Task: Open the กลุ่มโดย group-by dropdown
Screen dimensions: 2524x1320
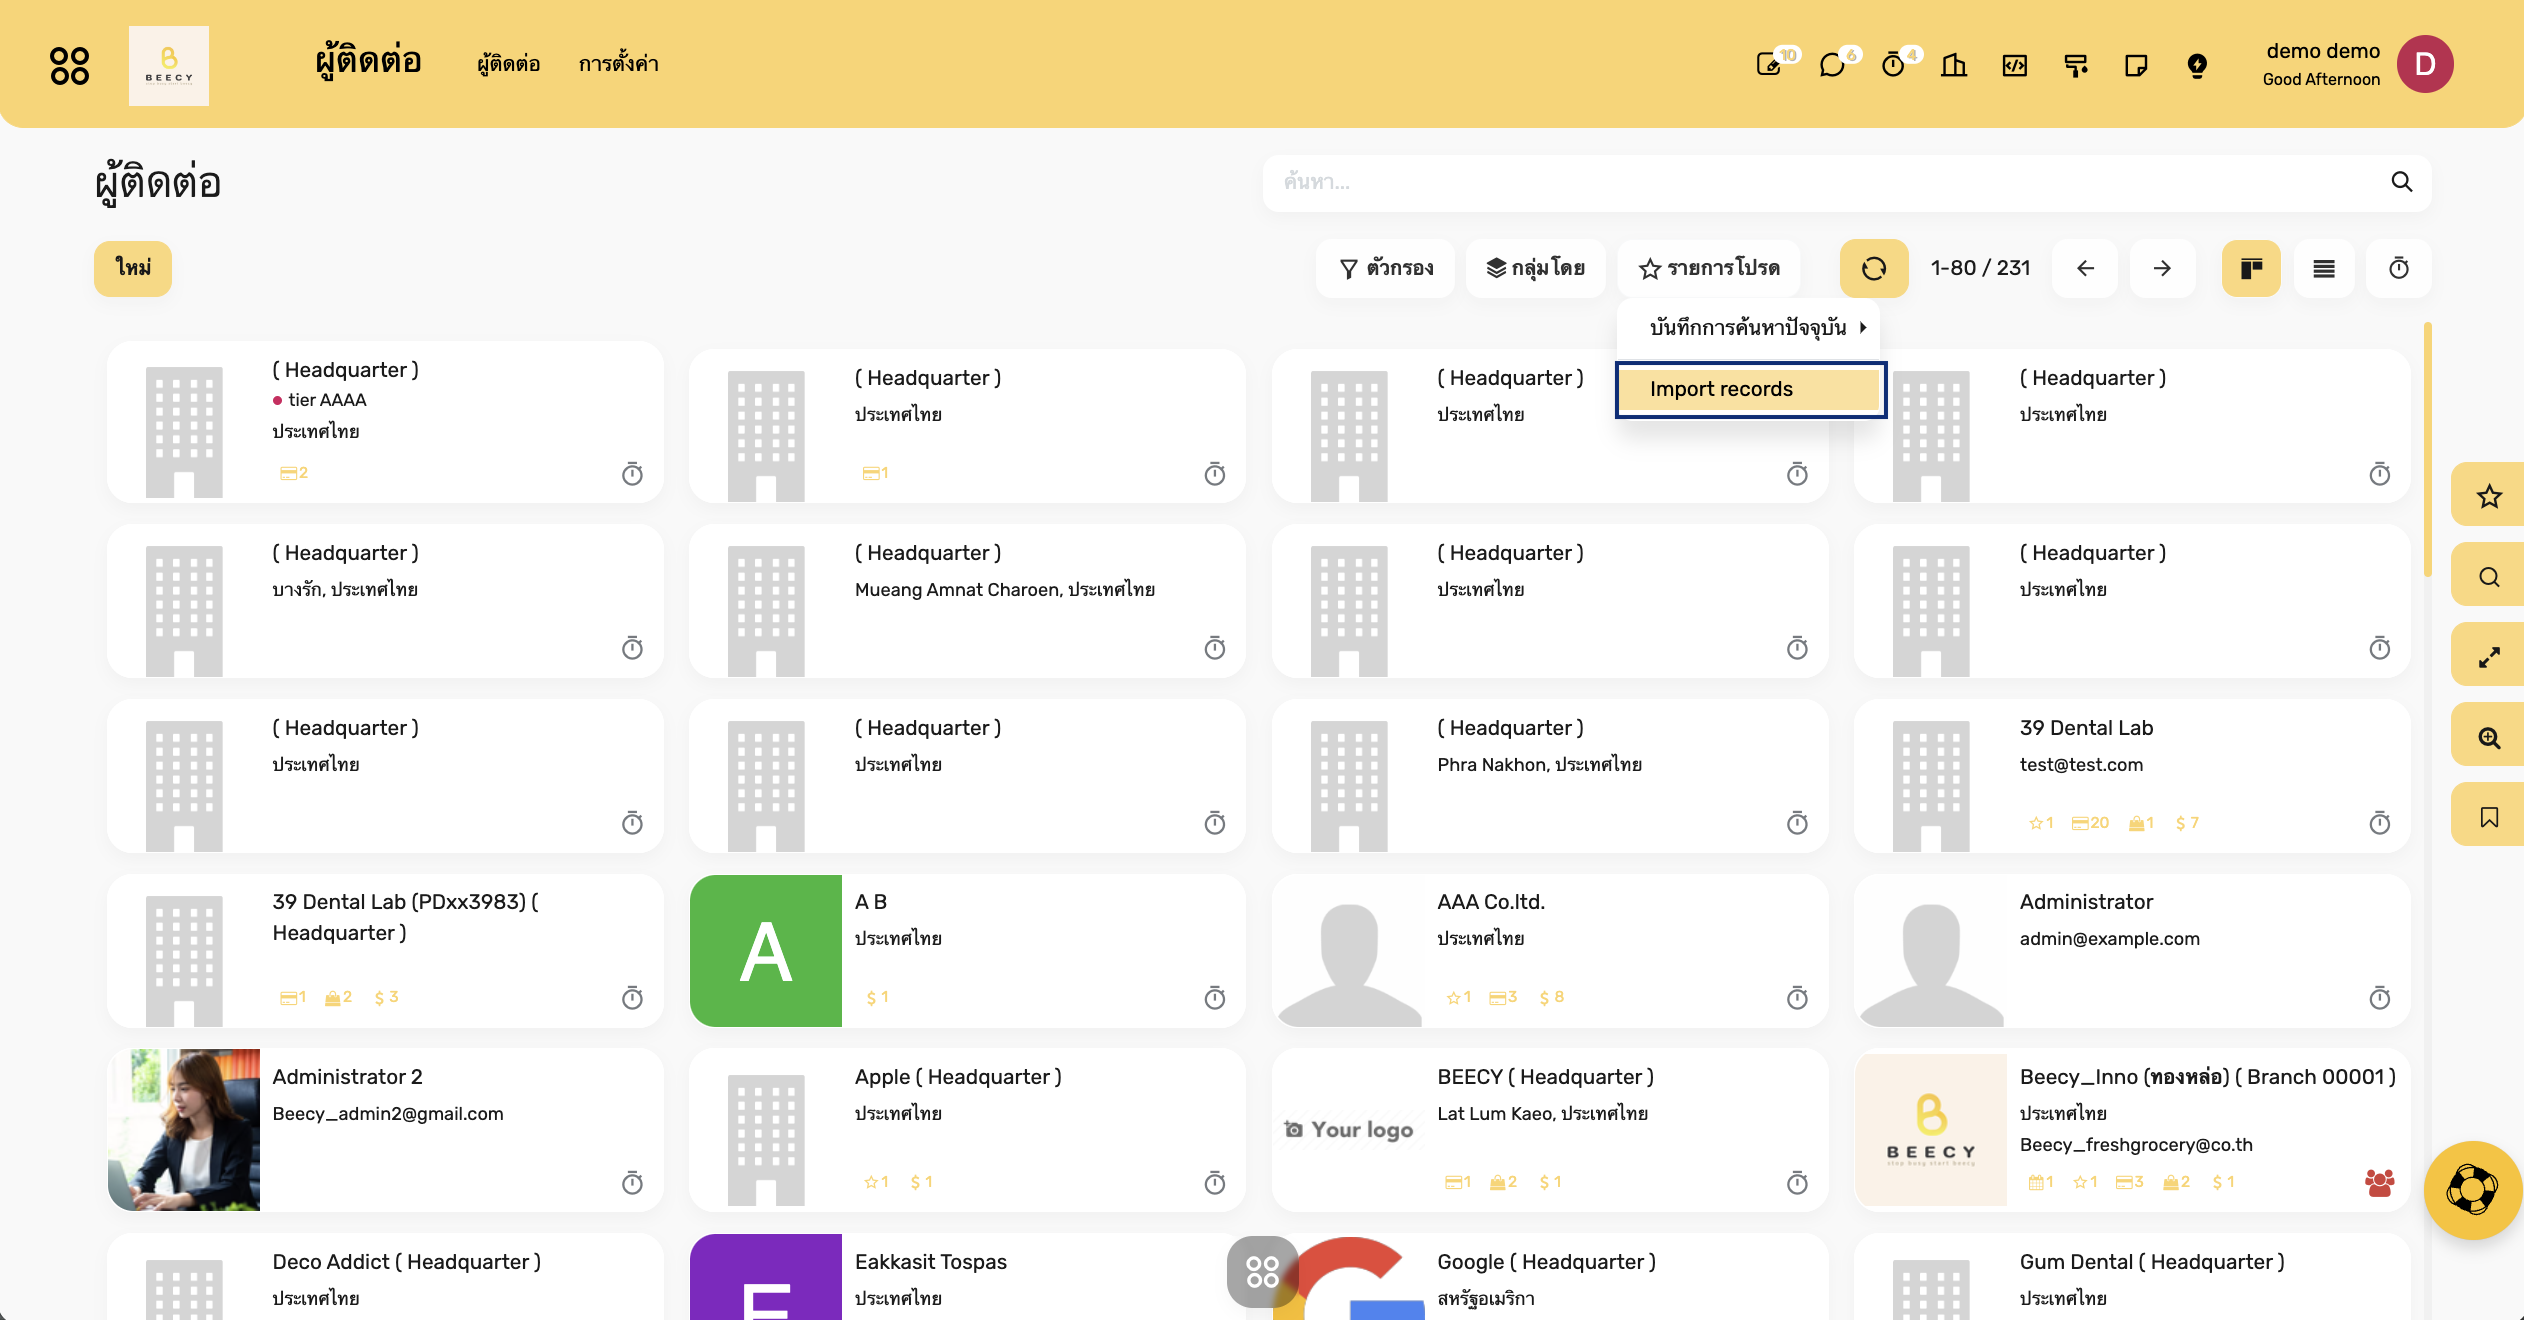Action: pyautogui.click(x=1536, y=268)
